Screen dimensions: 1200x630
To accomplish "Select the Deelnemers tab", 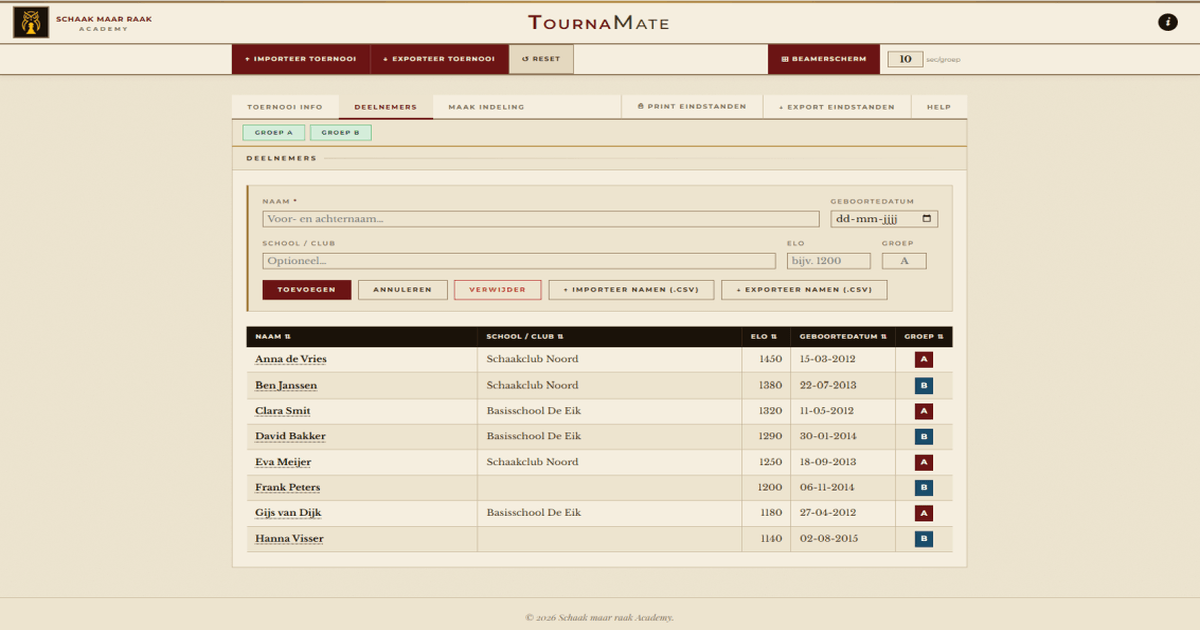I will 386,107.
